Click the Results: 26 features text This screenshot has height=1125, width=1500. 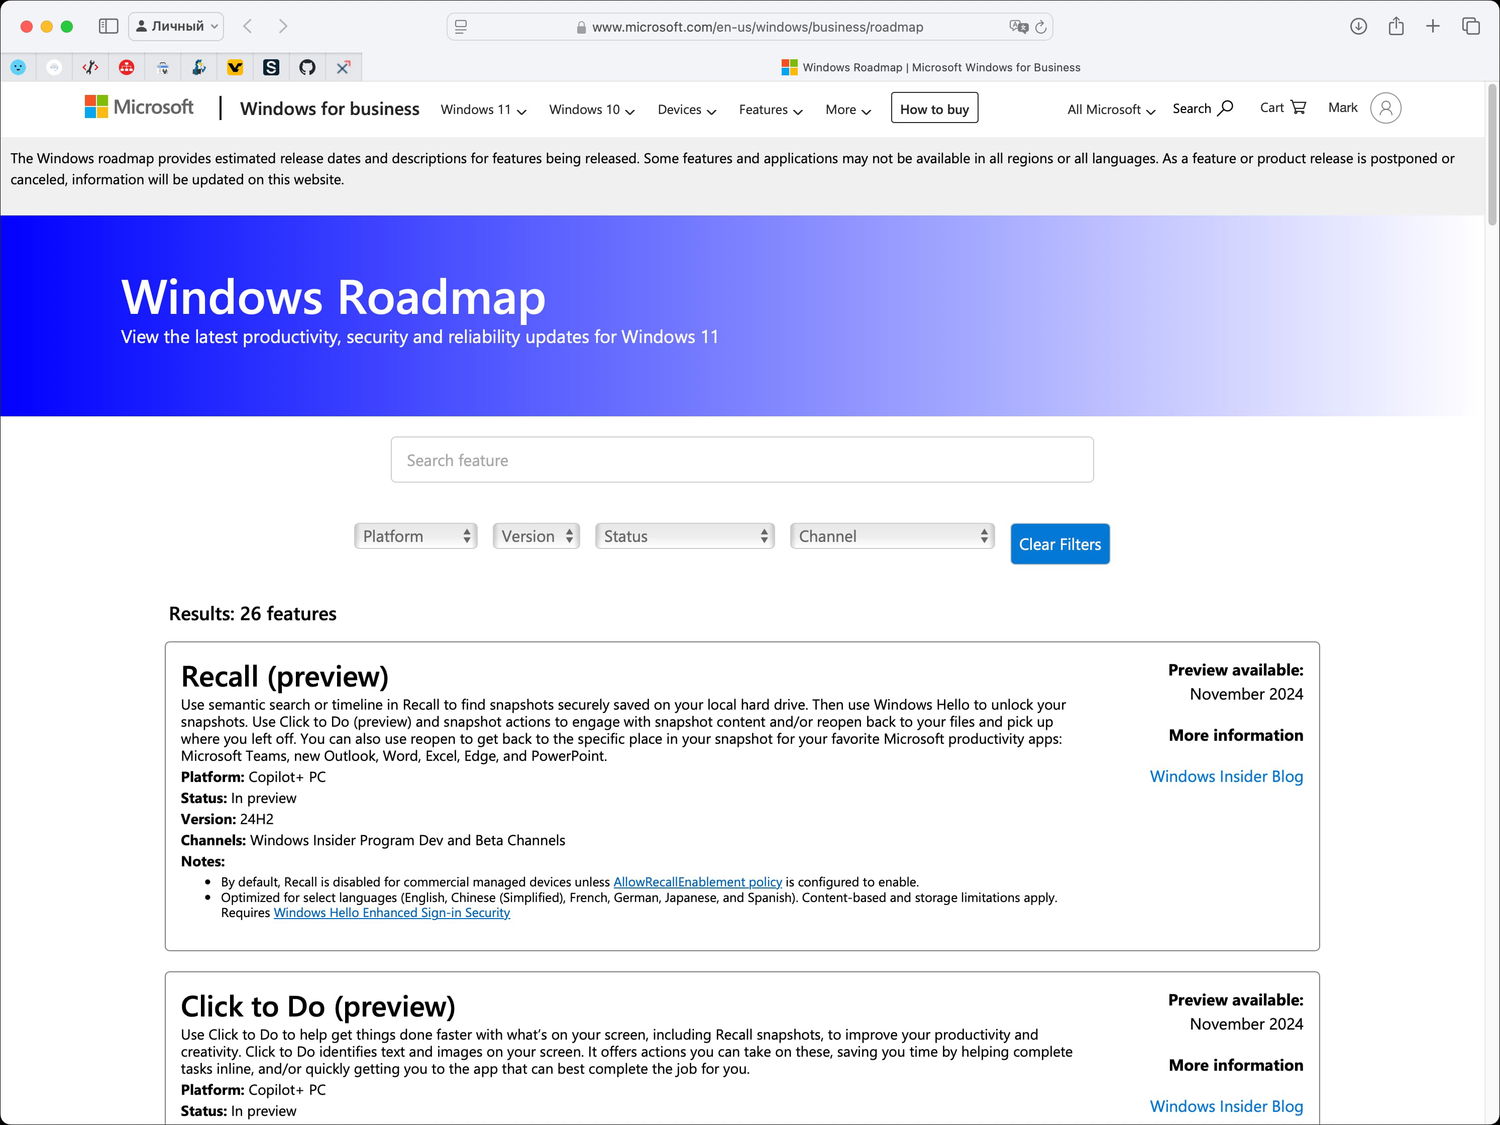coord(253,614)
